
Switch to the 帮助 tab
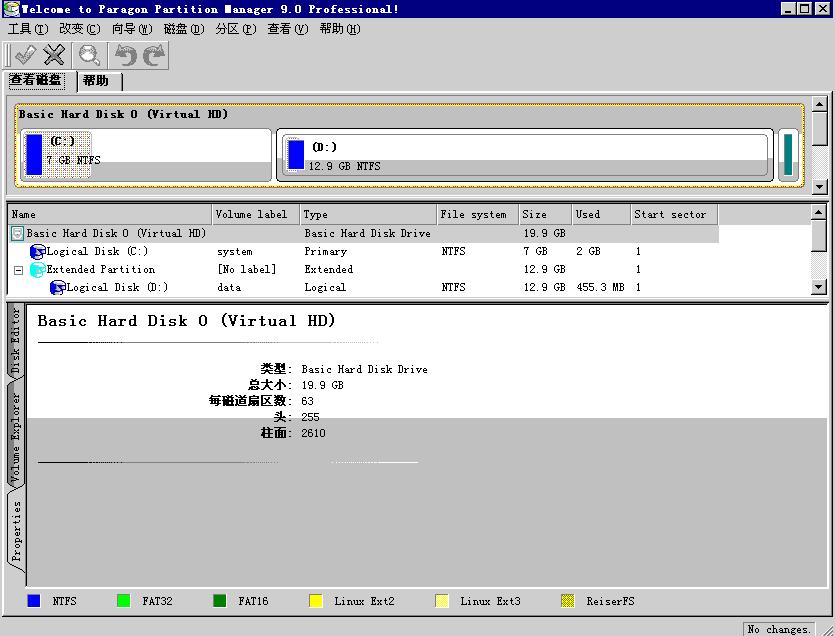point(96,81)
